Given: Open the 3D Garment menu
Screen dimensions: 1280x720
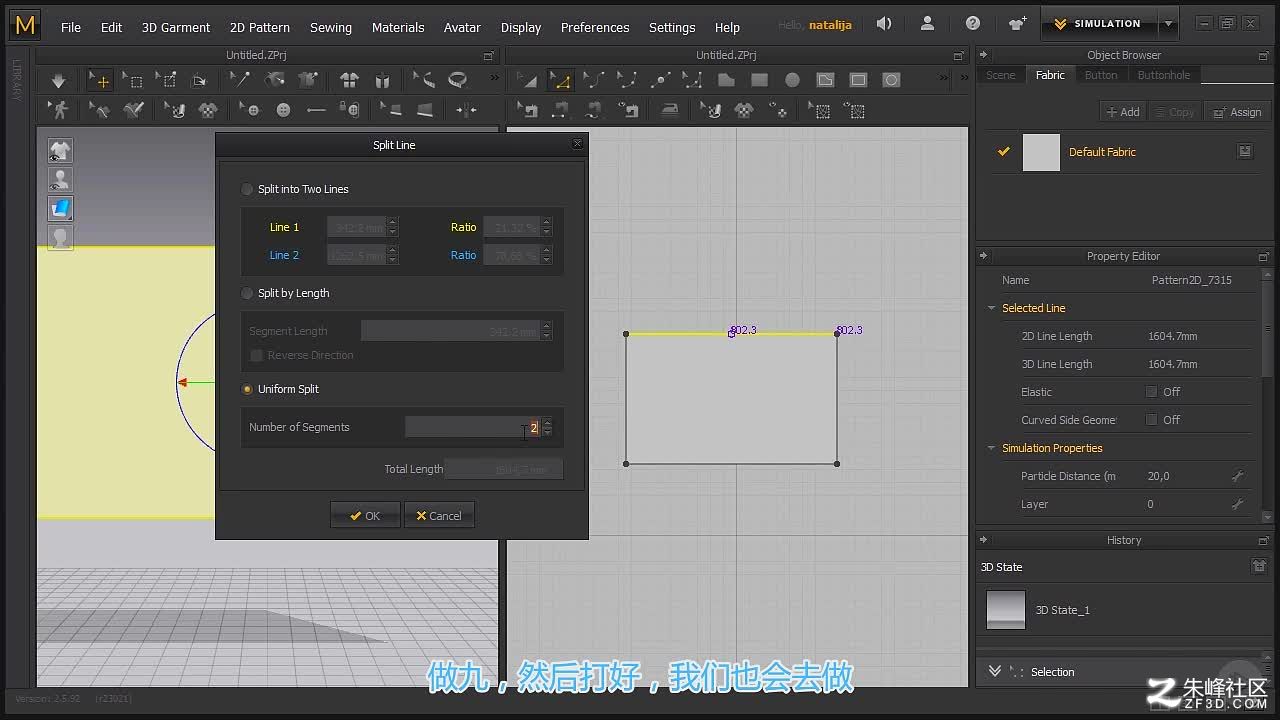Looking at the screenshot, I should coord(176,27).
